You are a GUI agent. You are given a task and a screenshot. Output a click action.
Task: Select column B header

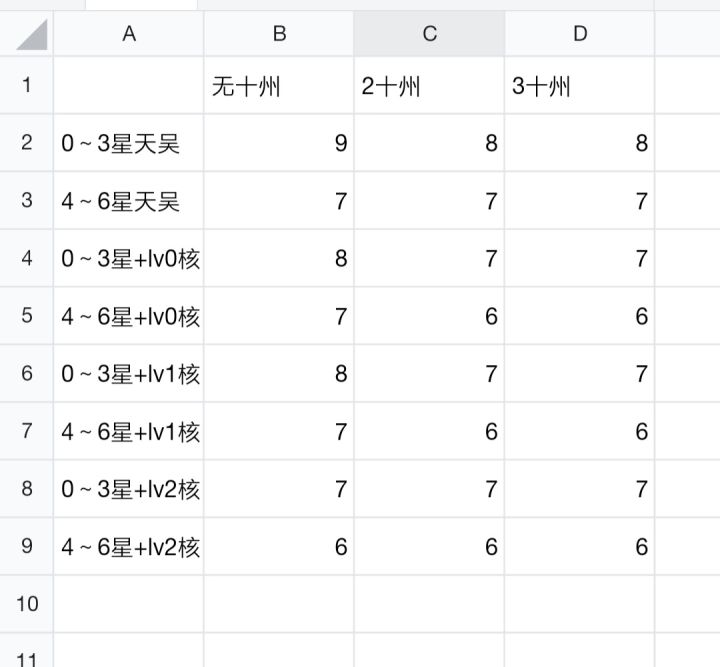point(279,34)
